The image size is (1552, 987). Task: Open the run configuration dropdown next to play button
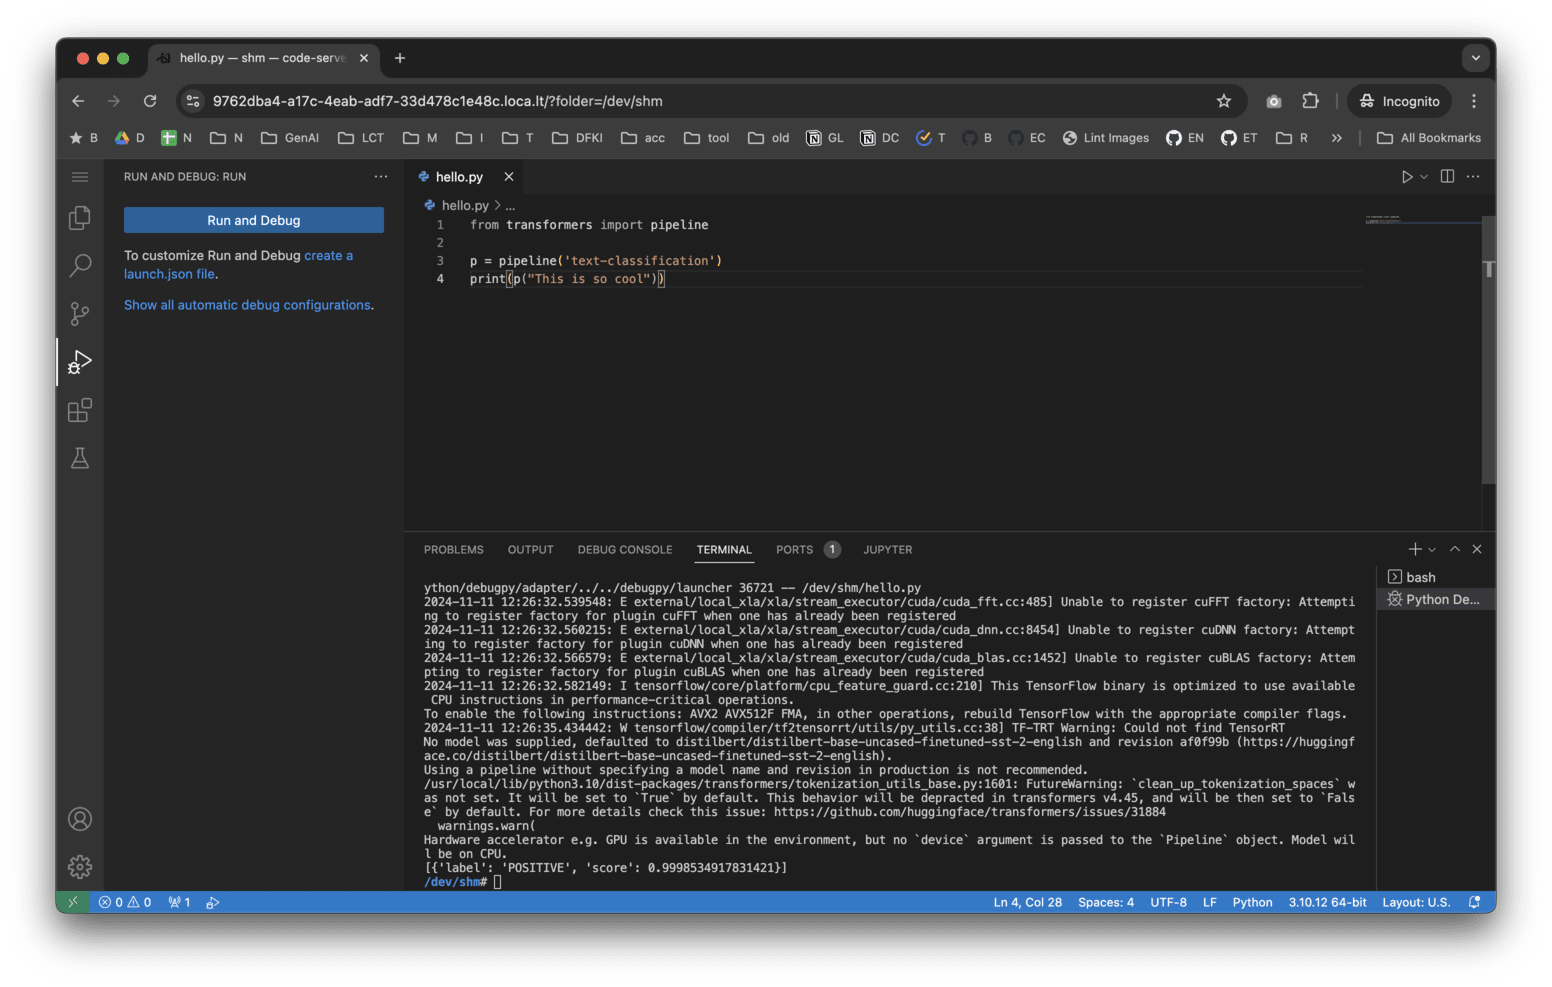coord(1422,176)
